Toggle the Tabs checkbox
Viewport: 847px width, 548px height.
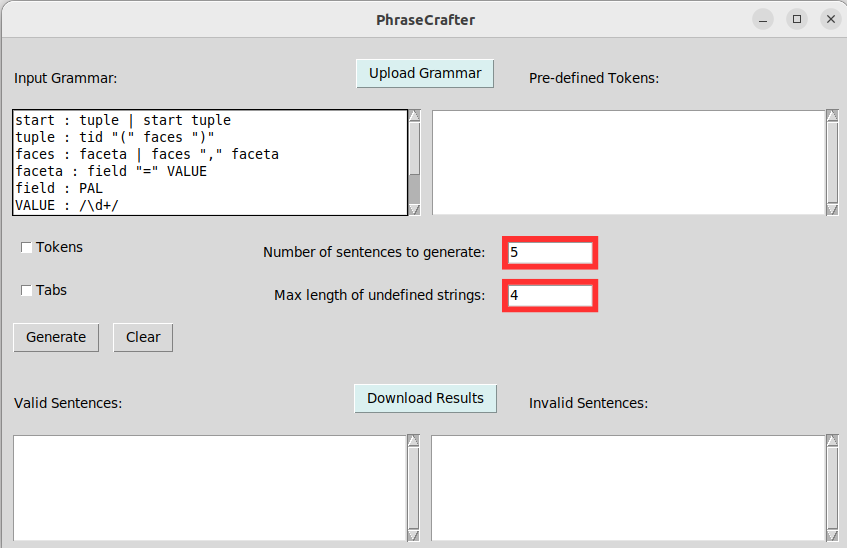tap(27, 291)
